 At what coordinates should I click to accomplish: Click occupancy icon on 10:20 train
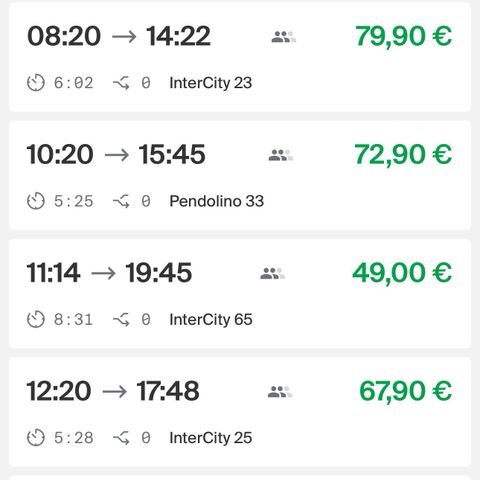coord(281,155)
